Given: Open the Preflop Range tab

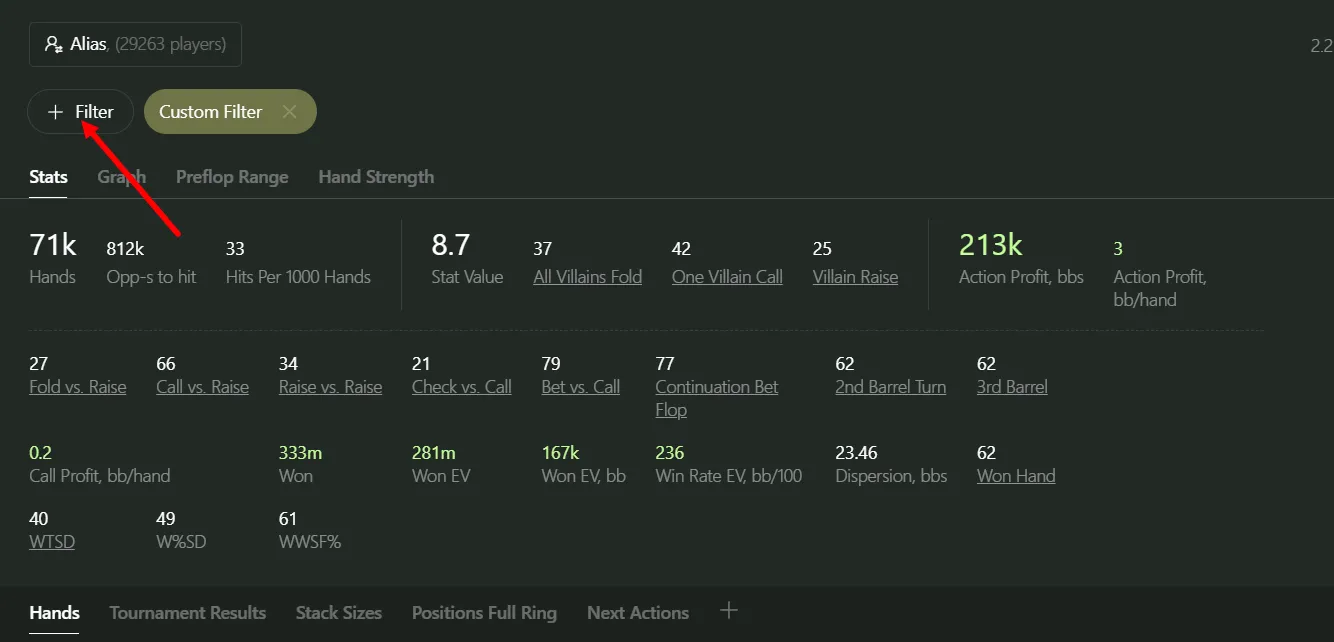Looking at the screenshot, I should [x=232, y=177].
